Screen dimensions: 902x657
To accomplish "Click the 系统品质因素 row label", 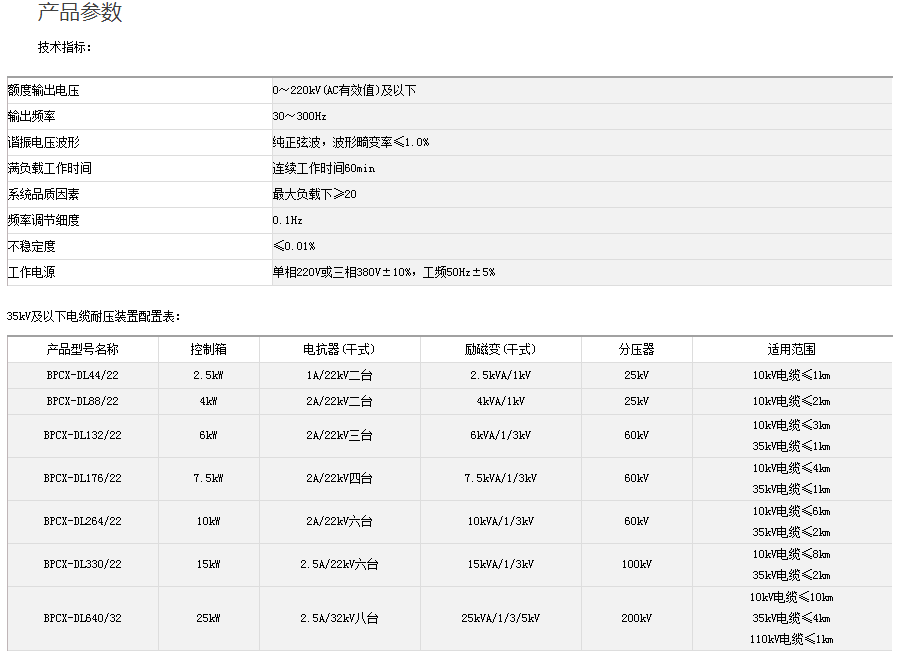I will click(x=43, y=195).
